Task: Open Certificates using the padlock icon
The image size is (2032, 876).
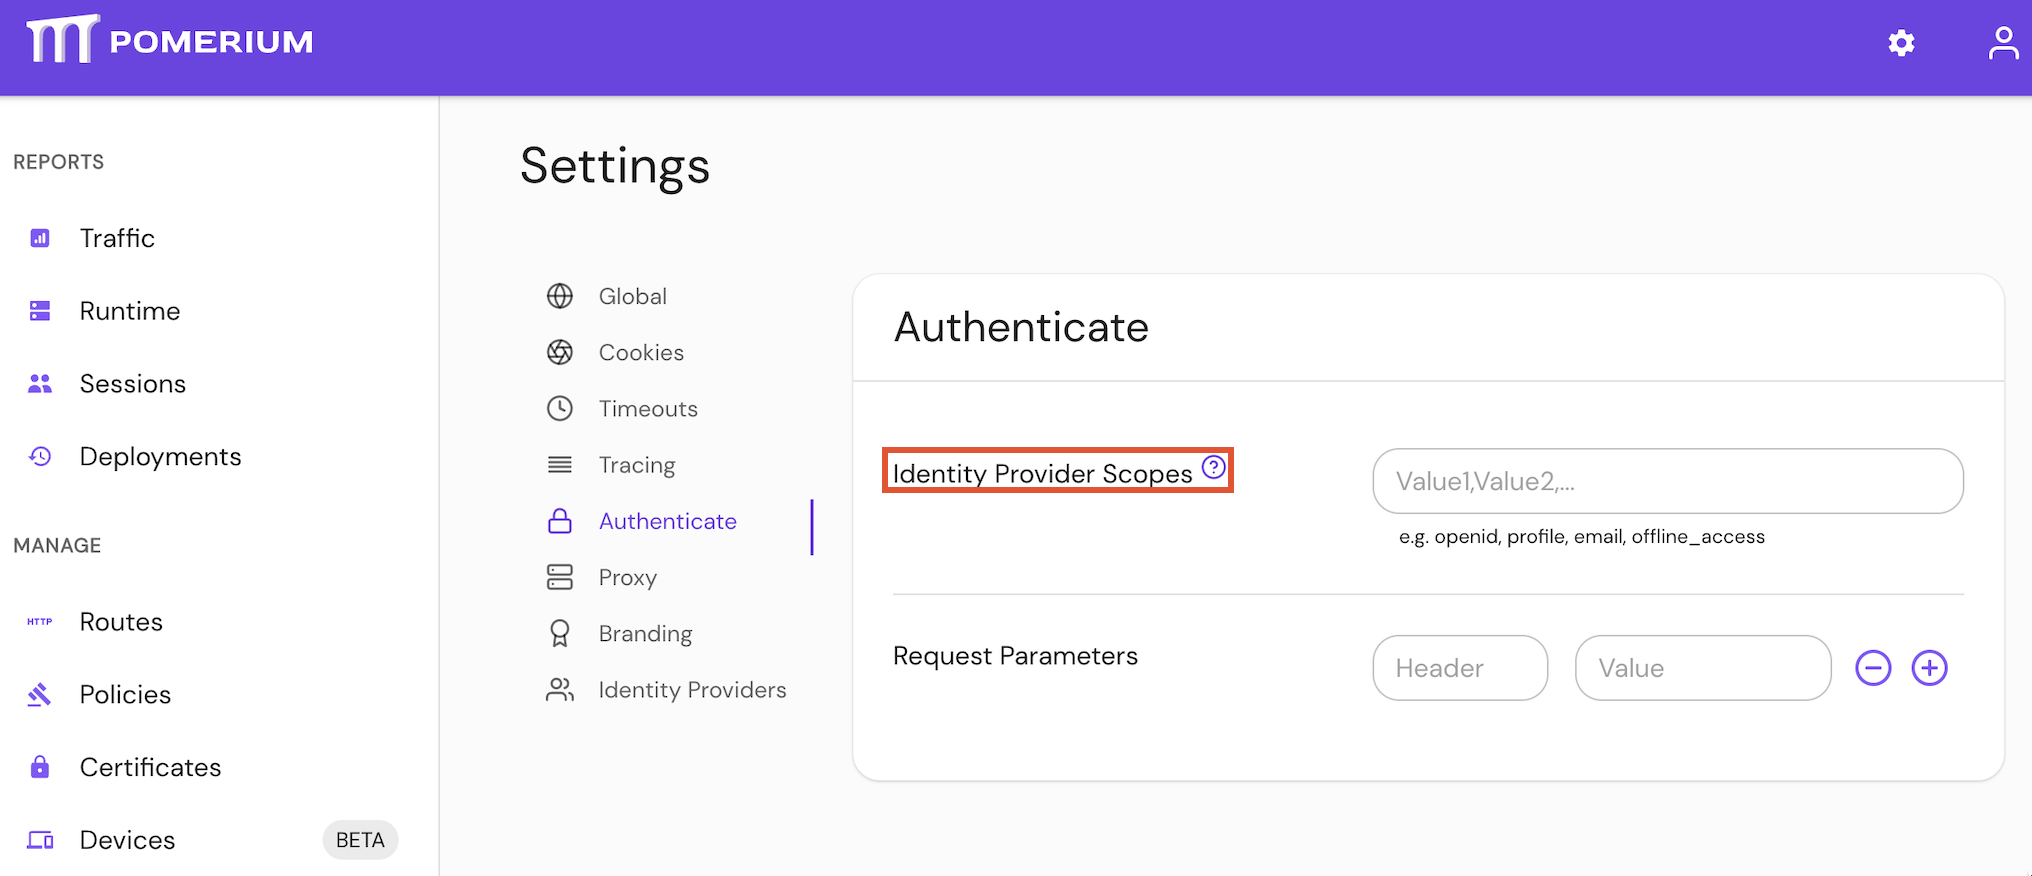Action: coord(39,767)
